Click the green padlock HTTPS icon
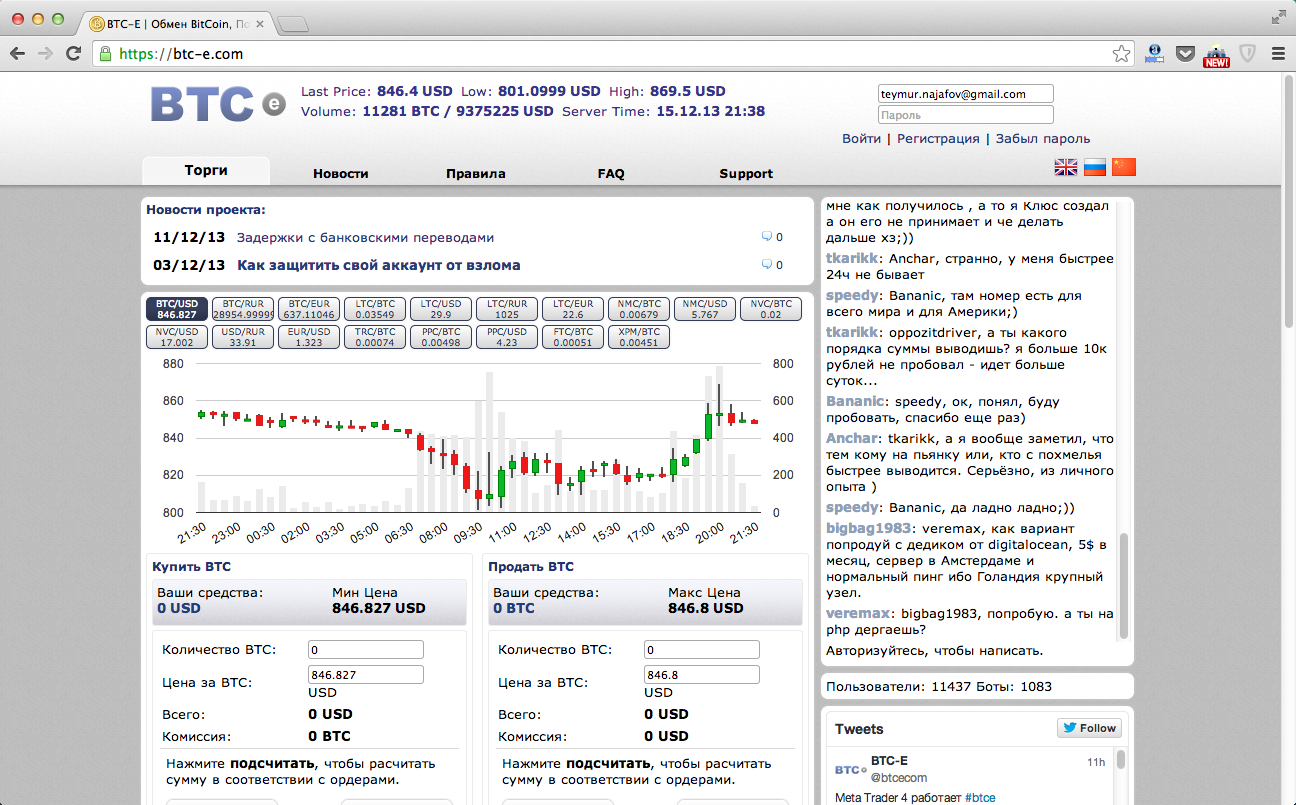 pyautogui.click(x=105, y=54)
